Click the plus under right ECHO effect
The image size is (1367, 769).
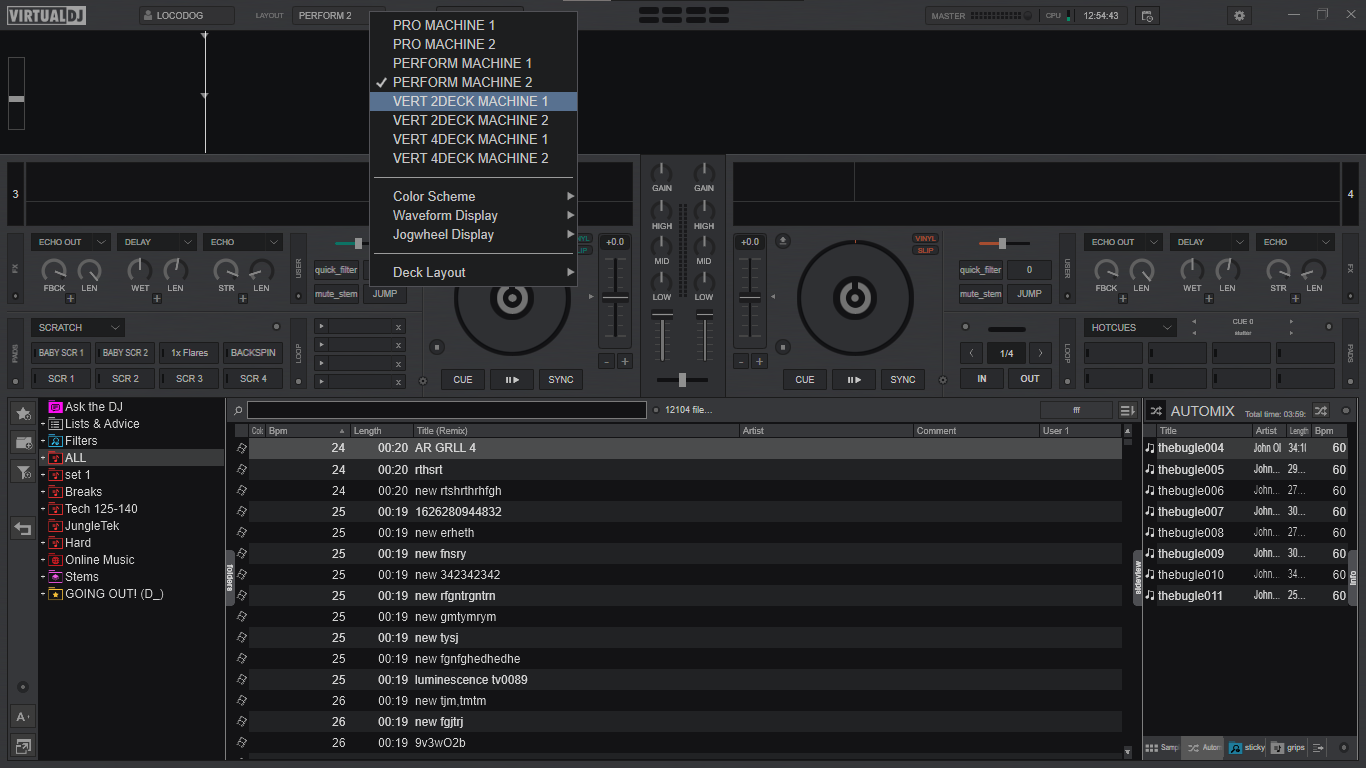[x=1294, y=299]
